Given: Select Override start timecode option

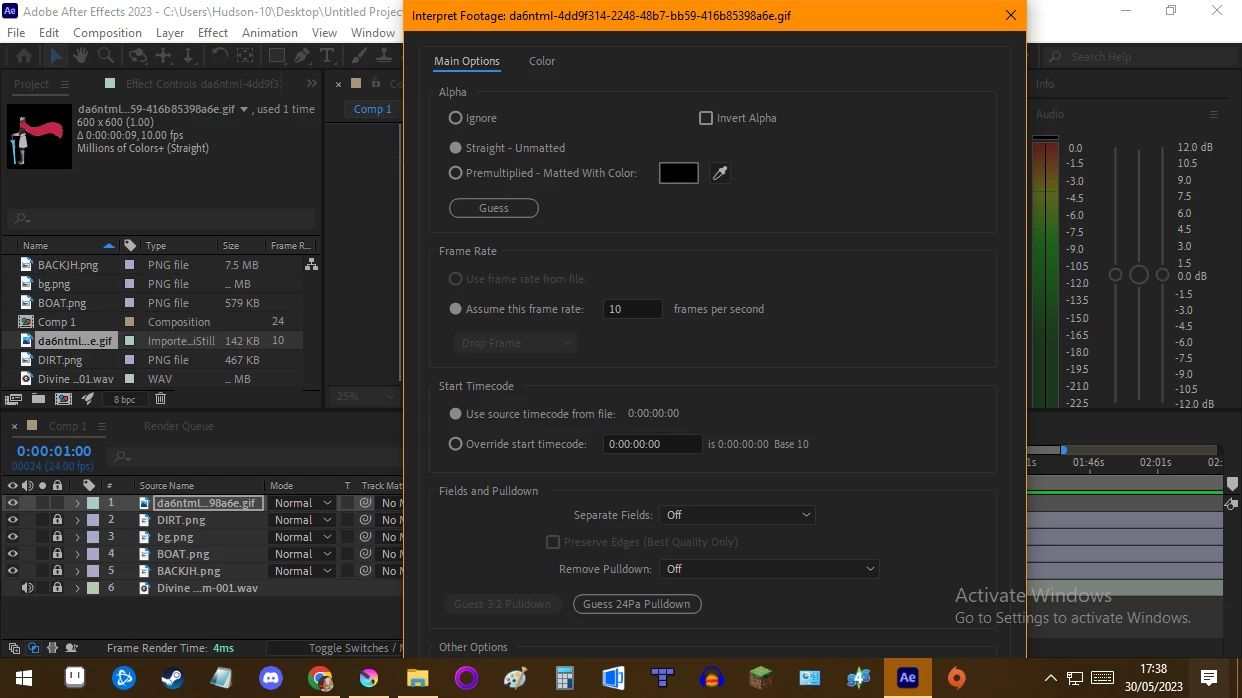Looking at the screenshot, I should (x=456, y=444).
